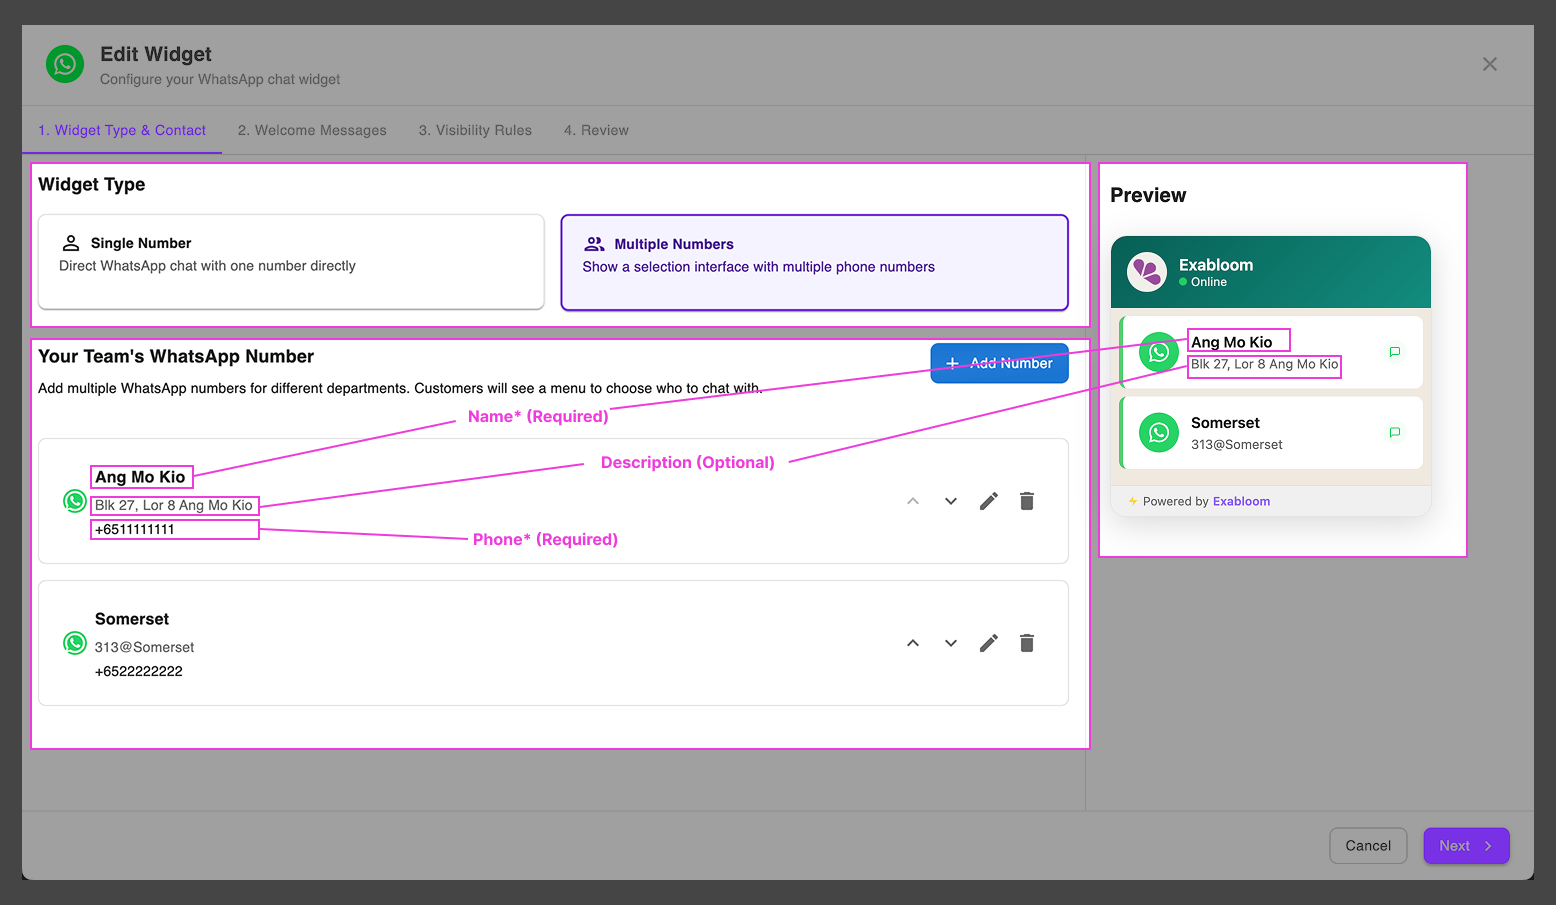Click the Exabloom logo avatar in preview header

pos(1147,272)
